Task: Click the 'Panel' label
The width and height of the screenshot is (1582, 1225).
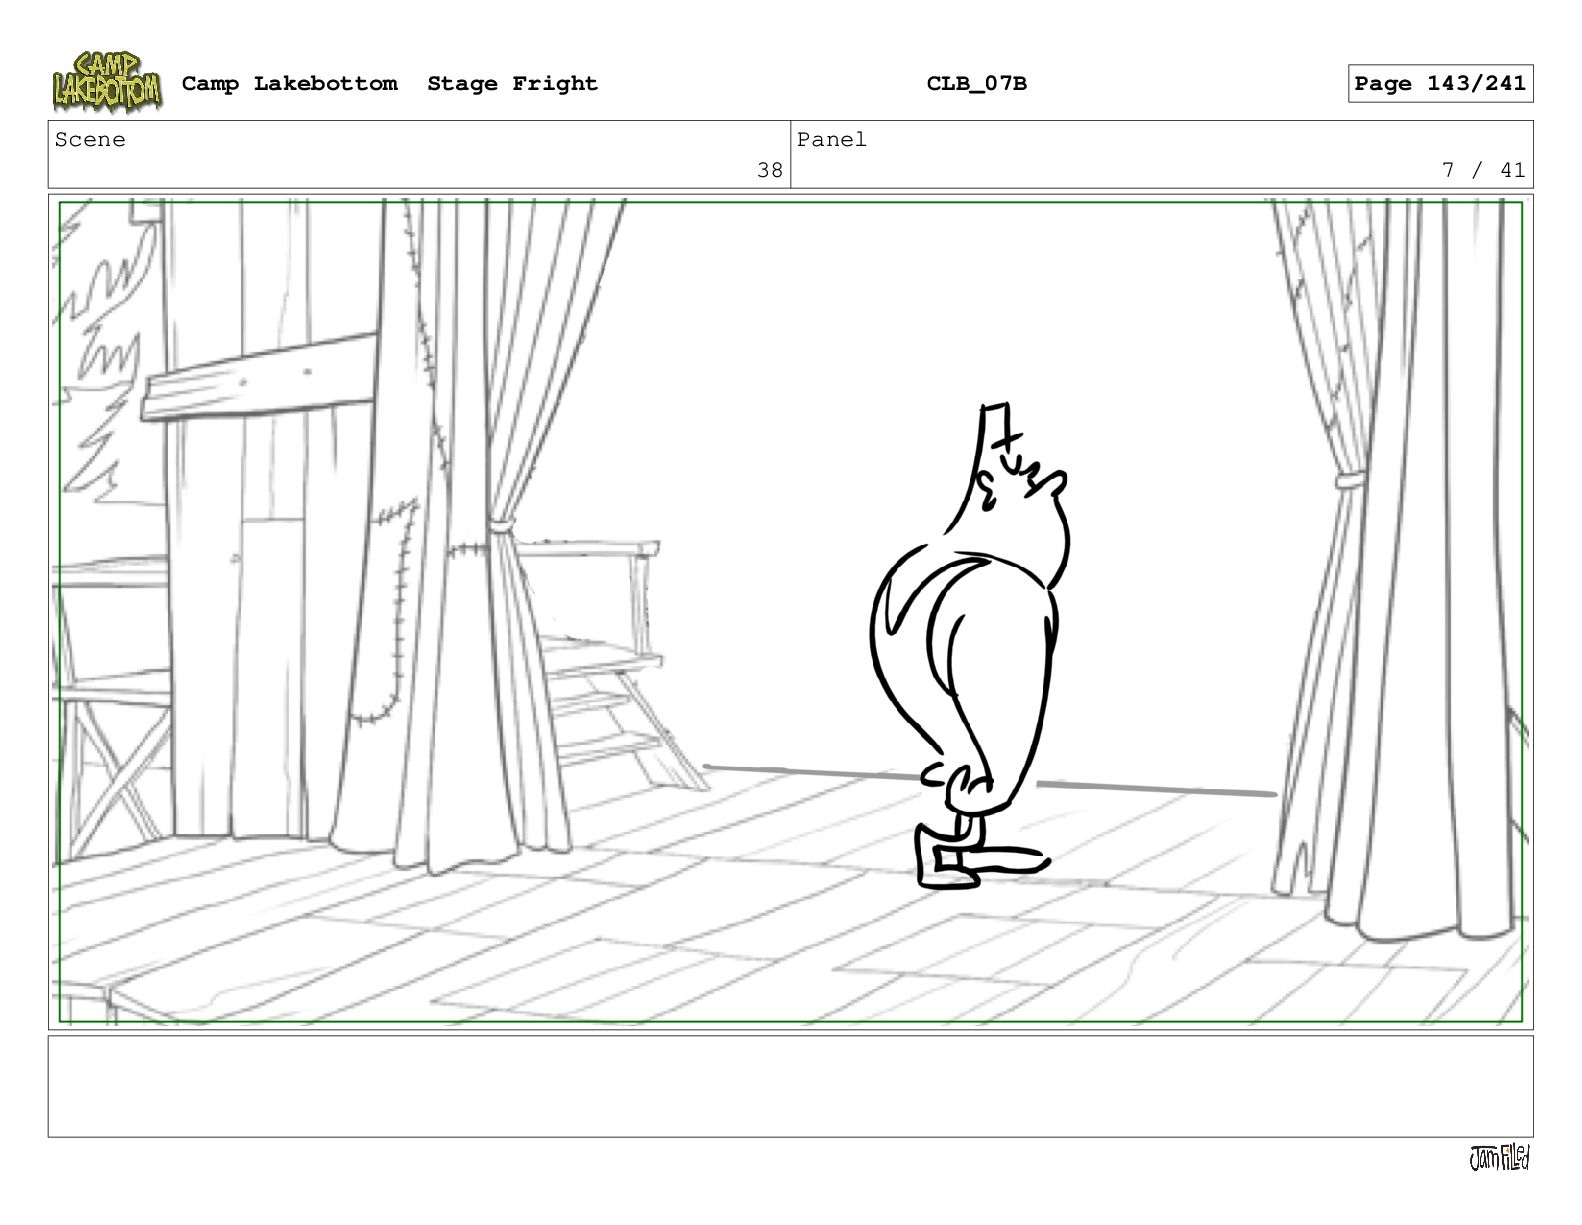Action: (832, 140)
